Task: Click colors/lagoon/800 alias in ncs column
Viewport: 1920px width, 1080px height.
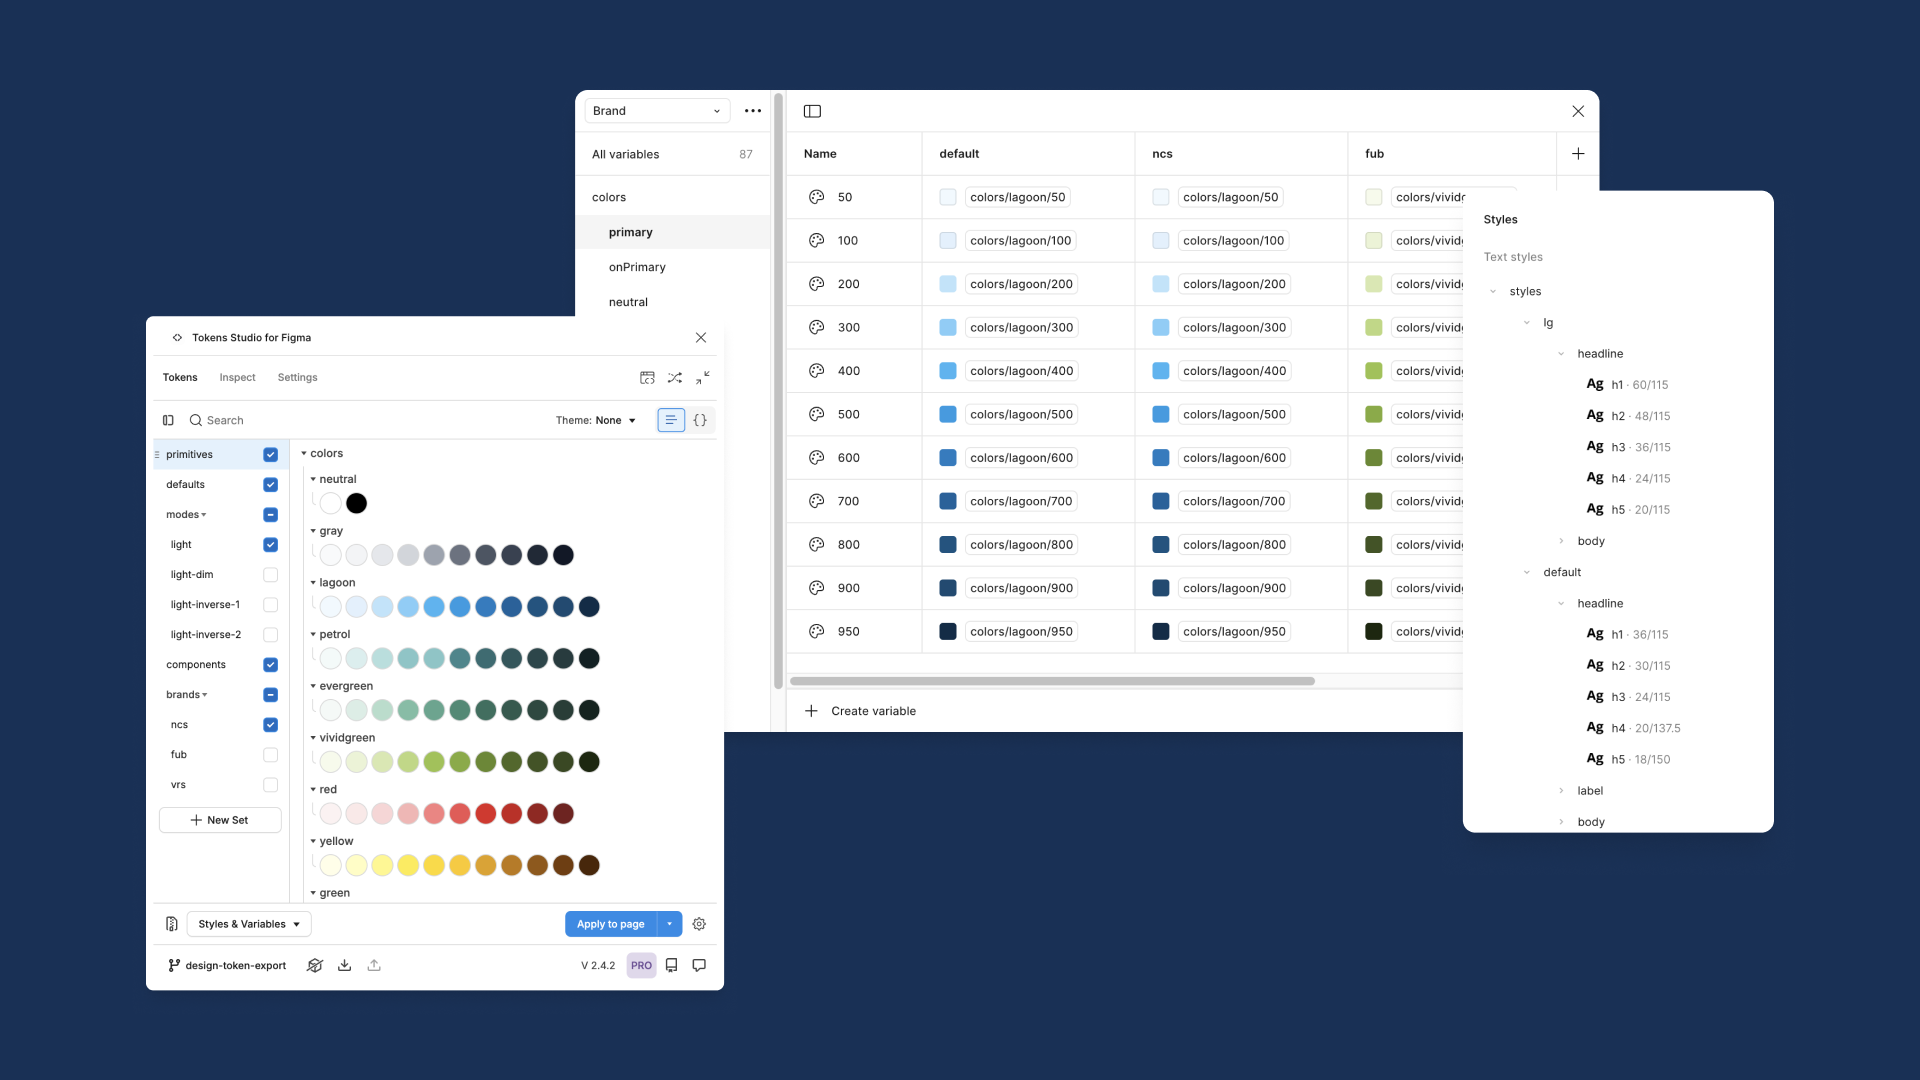Action: pos(1234,545)
